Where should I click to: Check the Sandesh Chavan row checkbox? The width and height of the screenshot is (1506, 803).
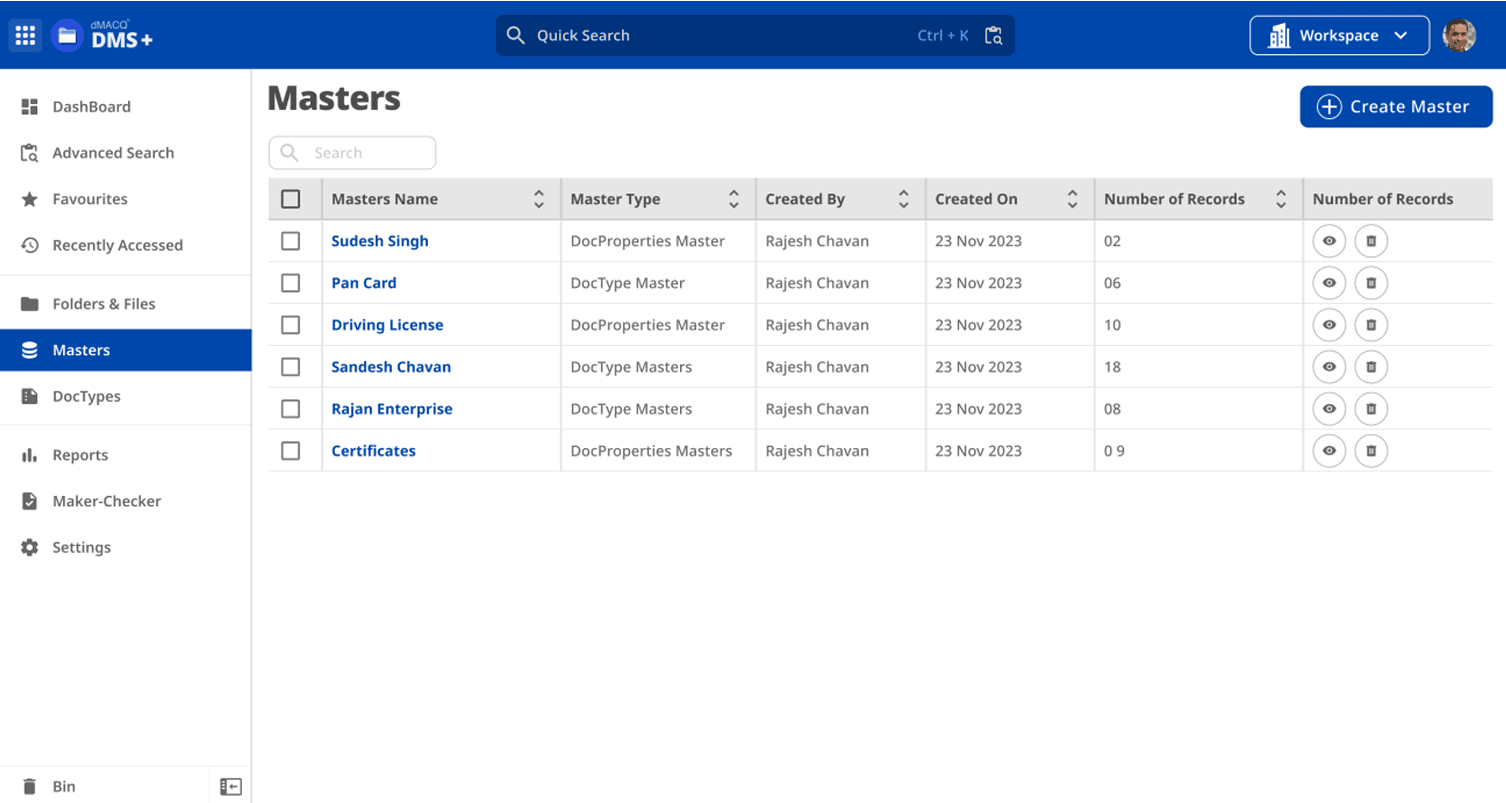(x=291, y=367)
